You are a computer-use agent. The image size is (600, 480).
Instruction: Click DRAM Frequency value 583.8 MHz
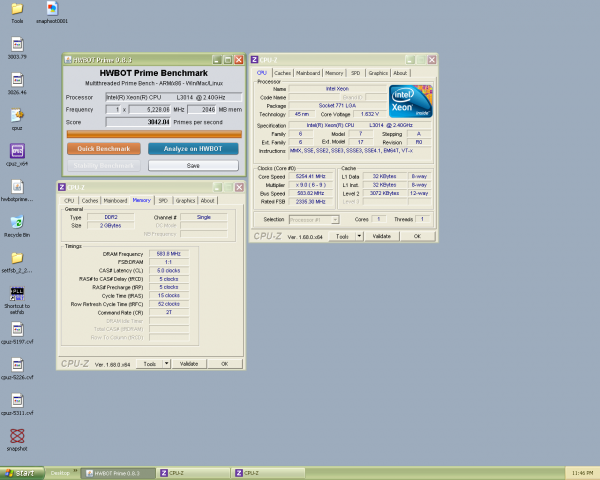tap(169, 254)
